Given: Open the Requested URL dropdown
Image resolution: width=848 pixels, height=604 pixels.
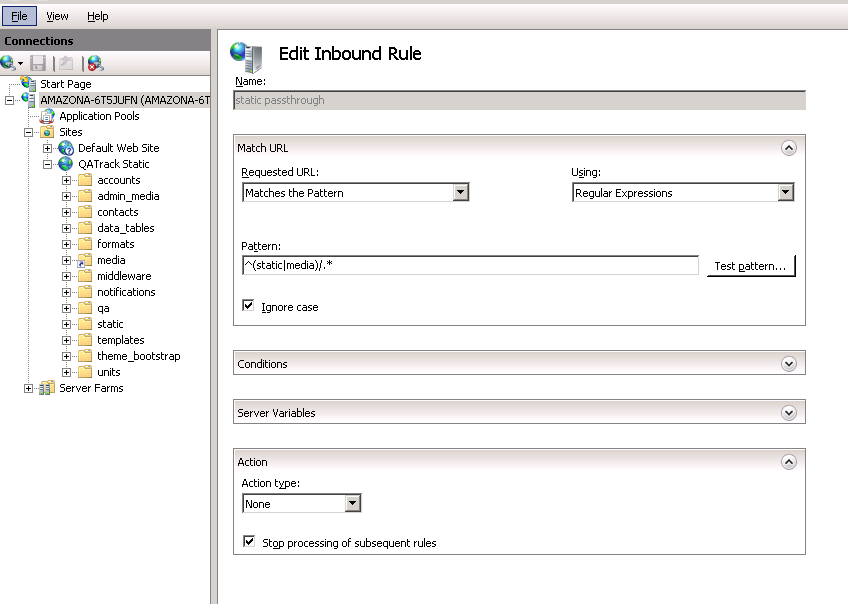Looking at the screenshot, I should (460, 193).
